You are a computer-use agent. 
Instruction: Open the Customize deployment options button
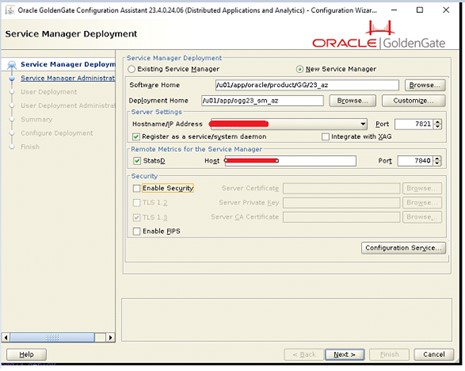[x=413, y=101]
